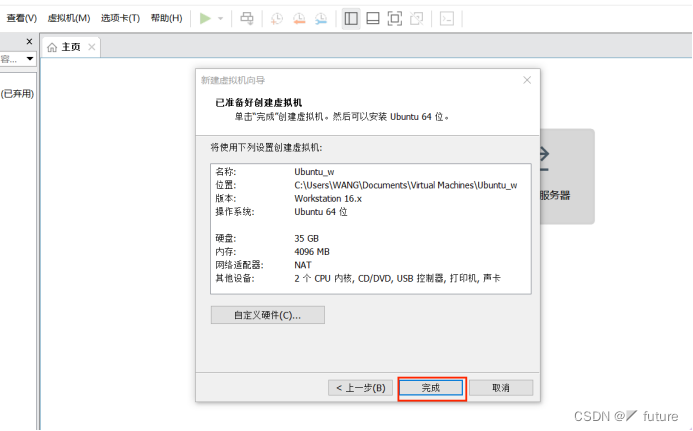This screenshot has height=431, width=693.
Task: Open the 虚拟机(M) menu
Action: (x=69, y=18)
